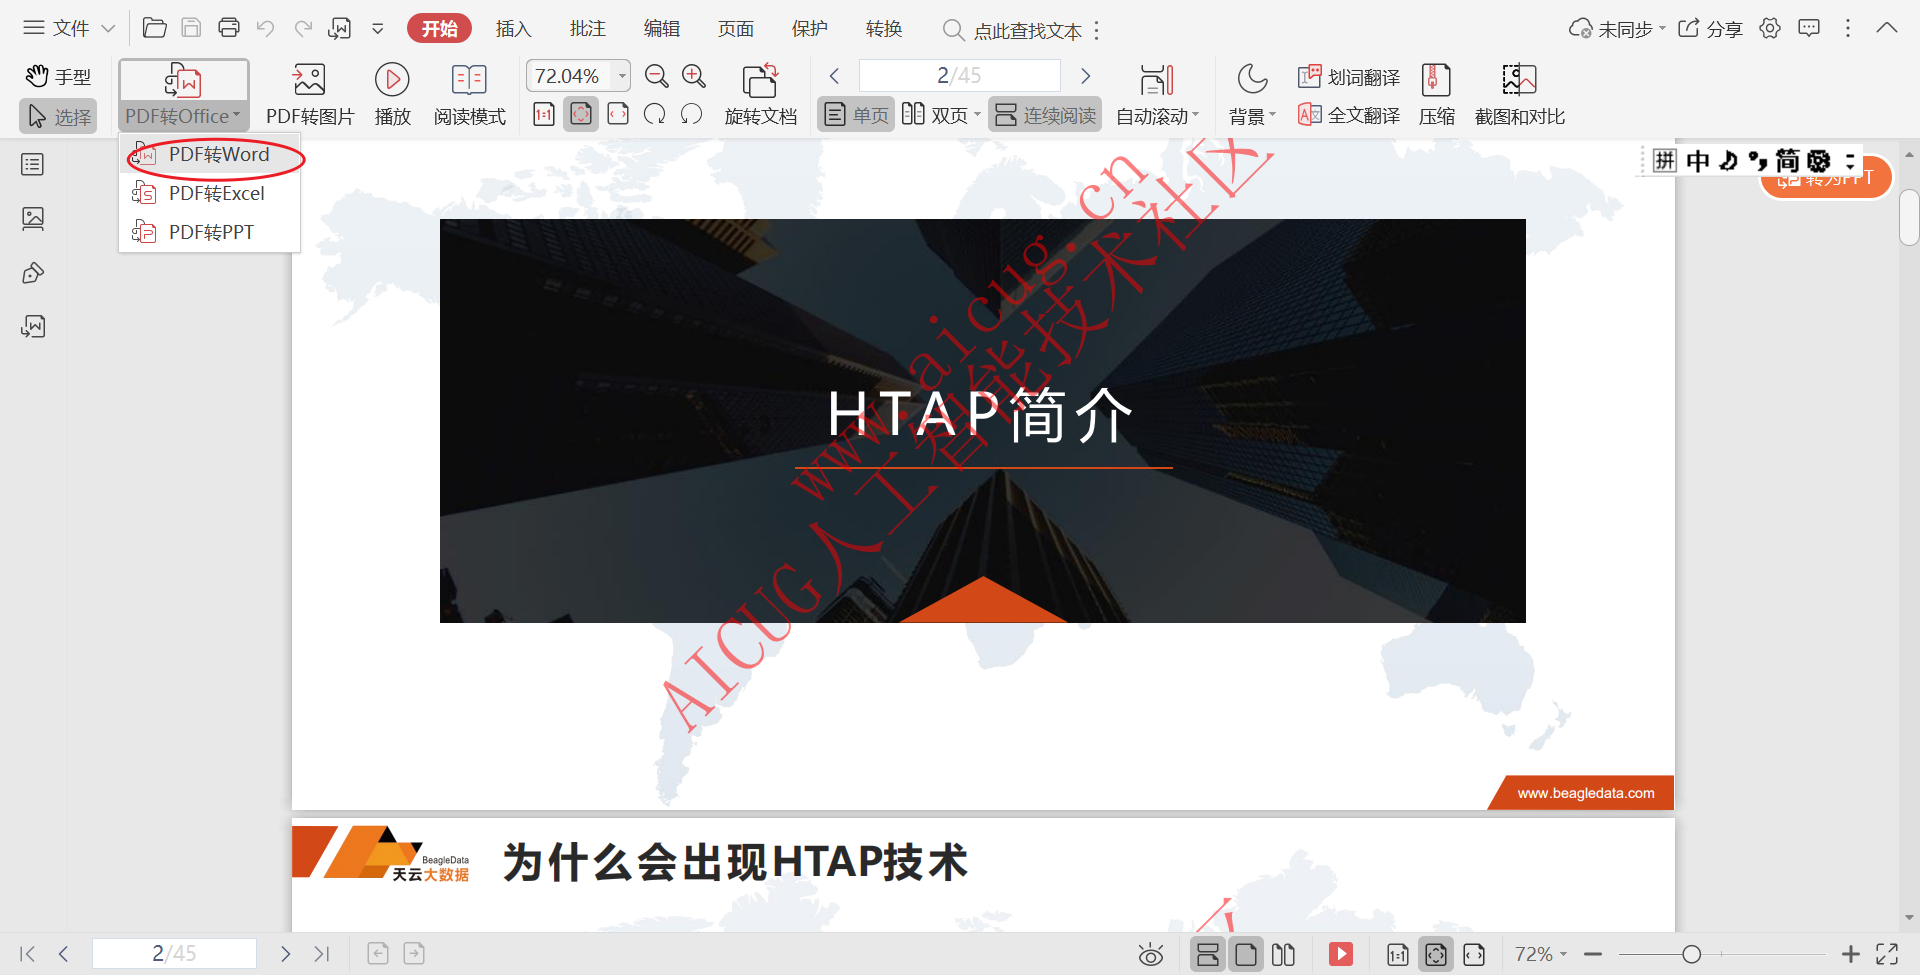The image size is (1920, 975).
Task: Open the 截图和对比 tool
Action: (x=1519, y=93)
